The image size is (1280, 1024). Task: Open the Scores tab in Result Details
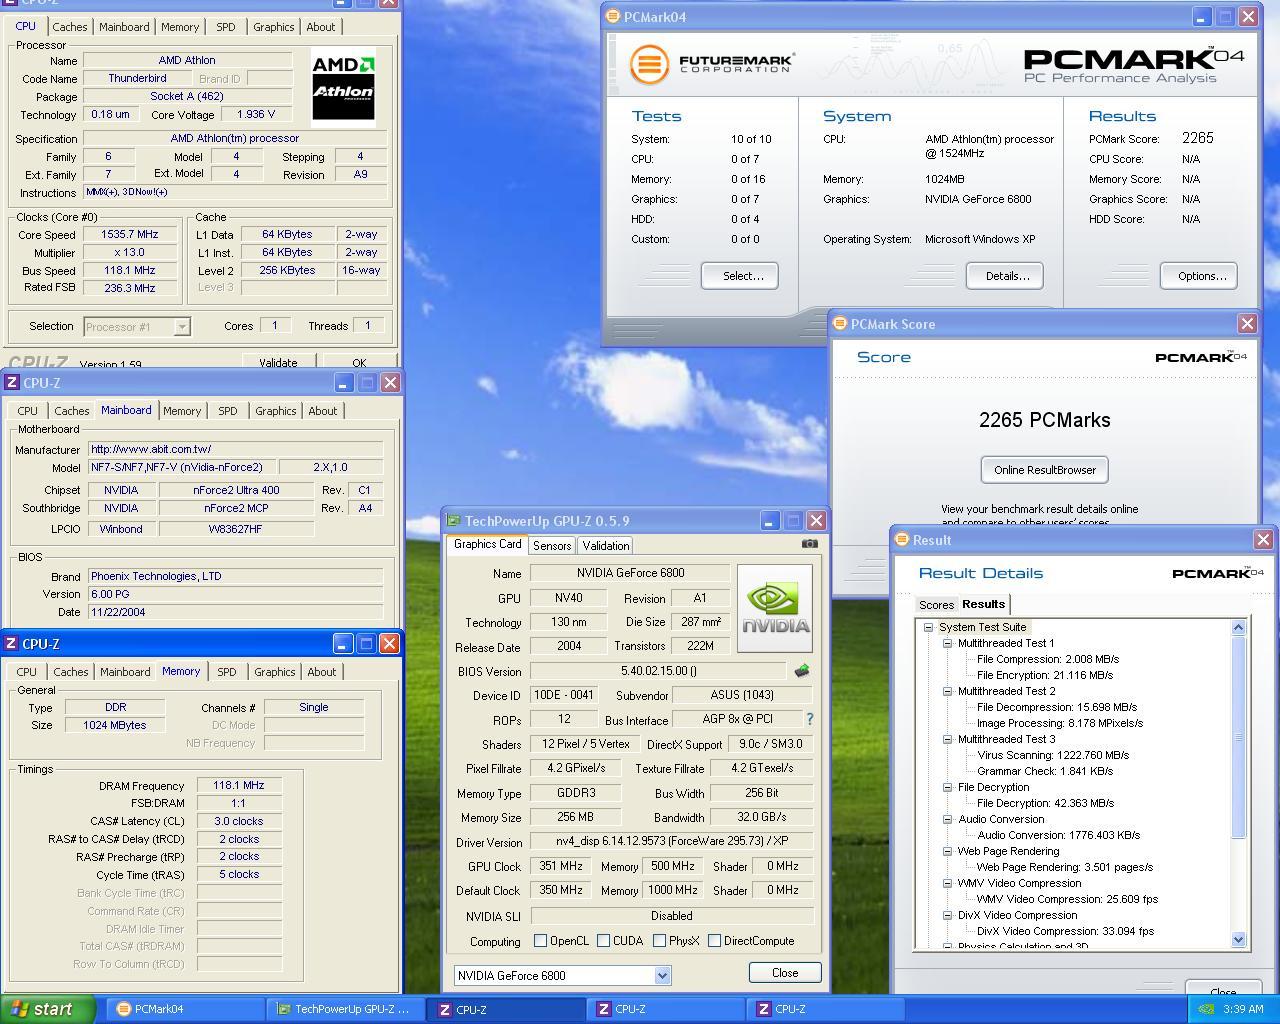coord(936,605)
